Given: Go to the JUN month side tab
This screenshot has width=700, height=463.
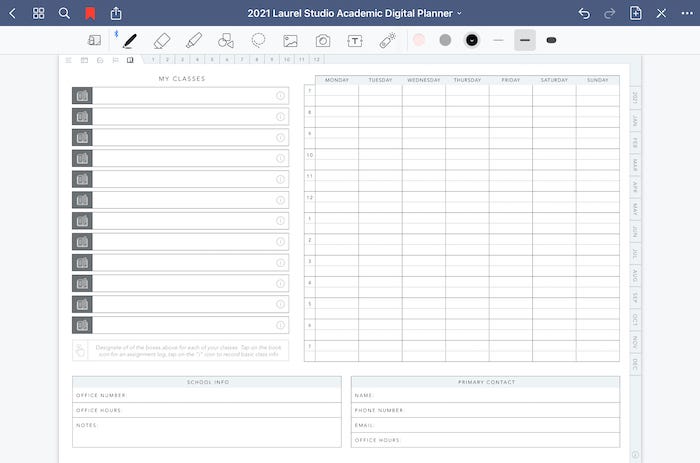Looking at the screenshot, I should point(635,231).
